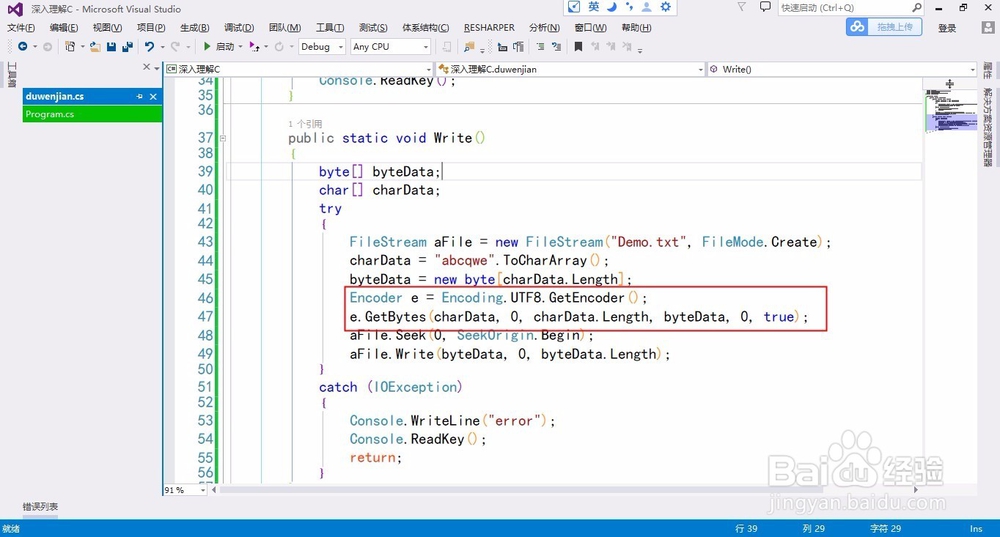Click the Save floppy disk icon
The image size is (1000, 537).
click(112, 47)
